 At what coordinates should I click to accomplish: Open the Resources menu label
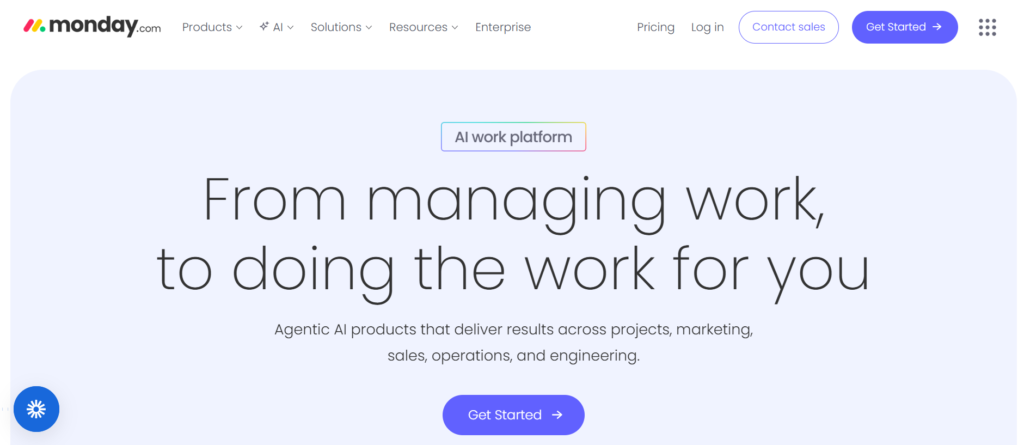(418, 27)
